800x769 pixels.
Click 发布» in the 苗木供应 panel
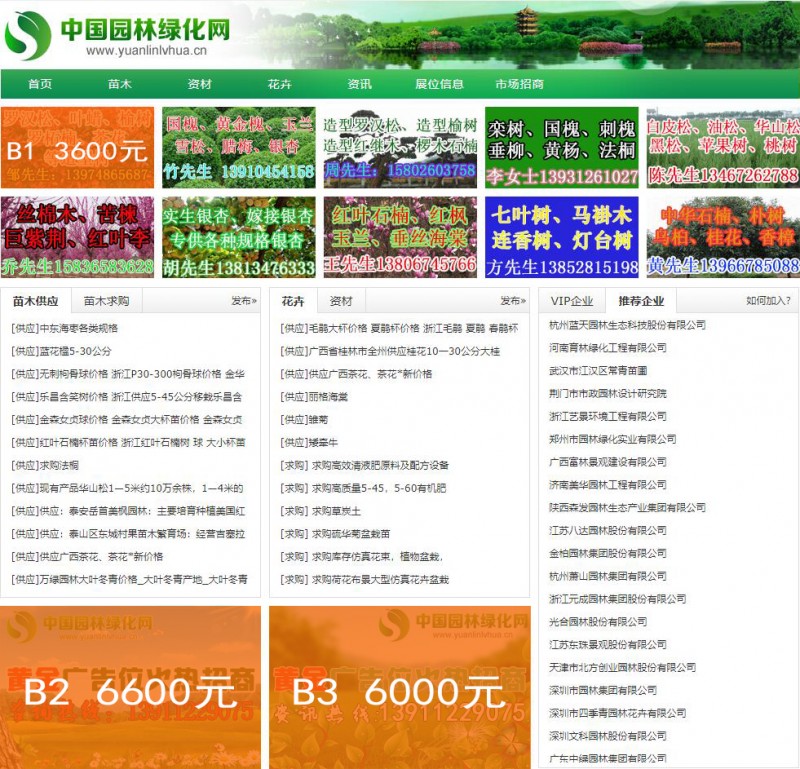tap(244, 300)
